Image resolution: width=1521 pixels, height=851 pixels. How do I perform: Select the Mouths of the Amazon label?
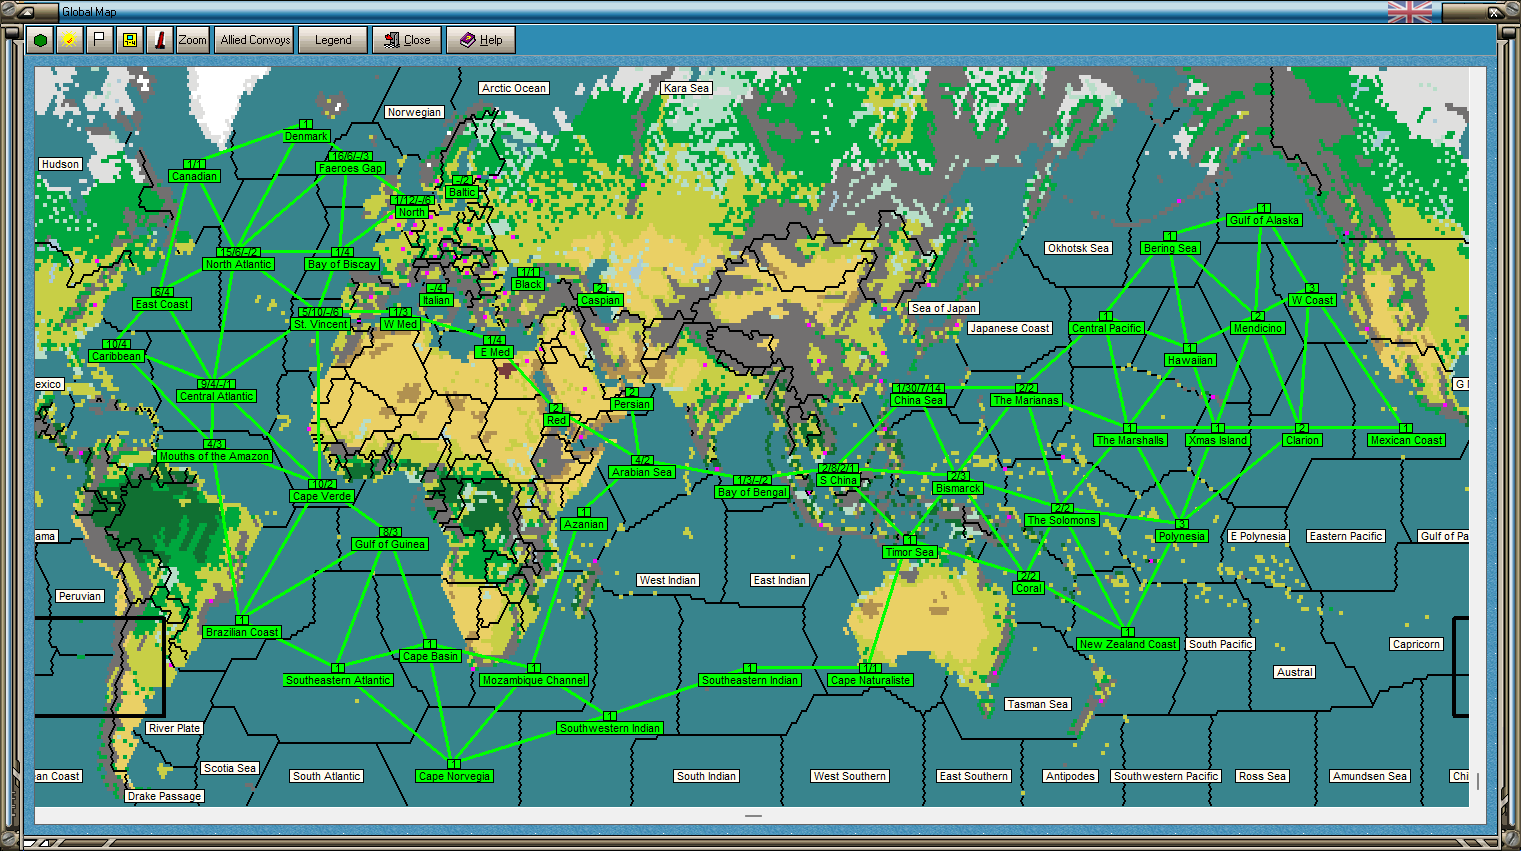click(x=214, y=456)
